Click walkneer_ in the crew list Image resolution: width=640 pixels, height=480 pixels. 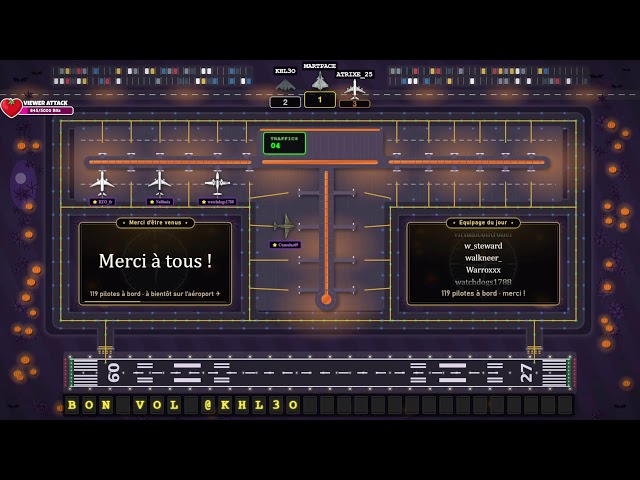click(483, 258)
